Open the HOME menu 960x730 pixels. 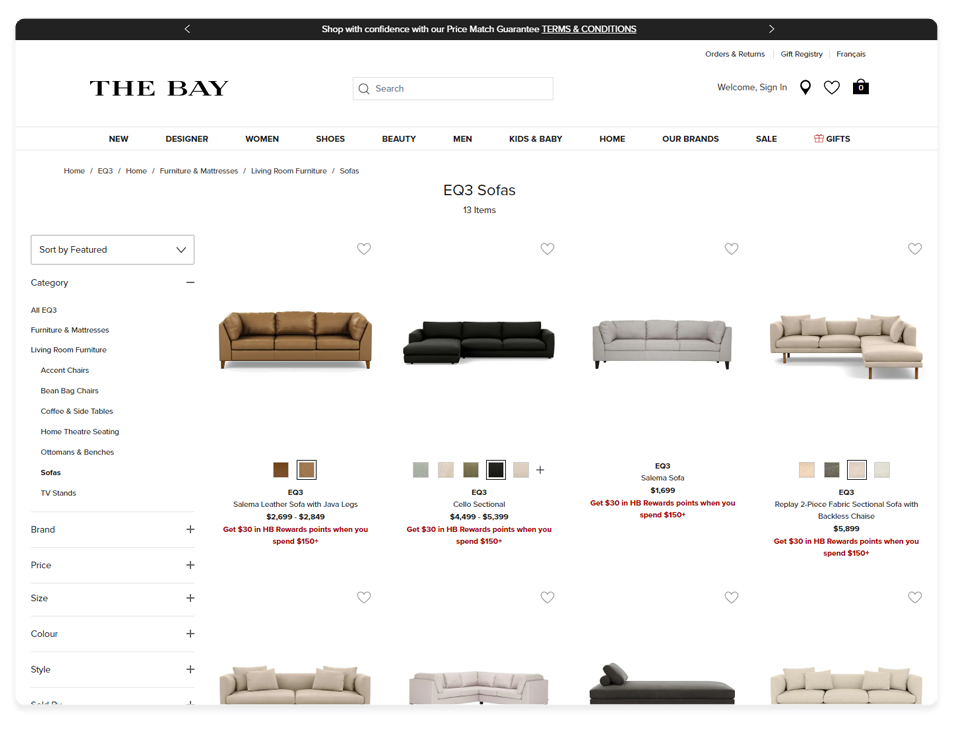pyautogui.click(x=612, y=139)
